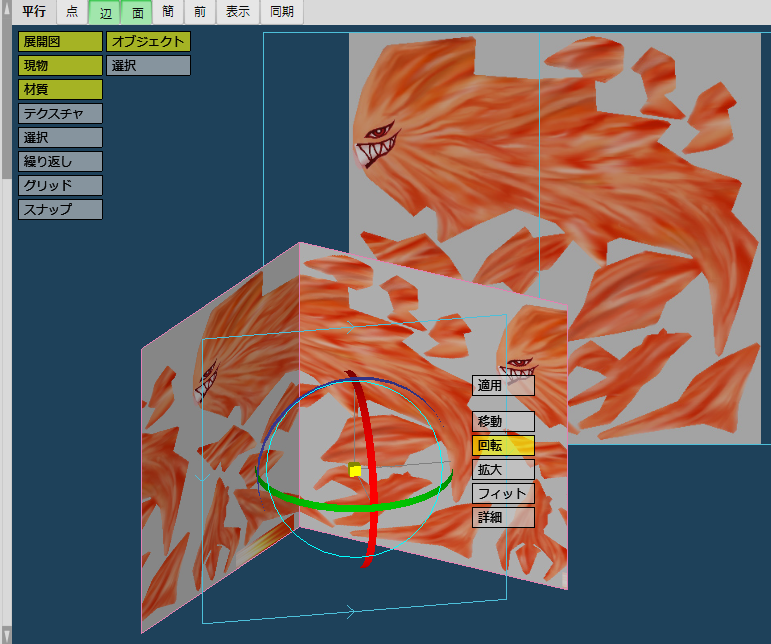The width and height of the screenshot is (771, 644).
Task: Toggle the グリッド grid option
Action: (60, 185)
